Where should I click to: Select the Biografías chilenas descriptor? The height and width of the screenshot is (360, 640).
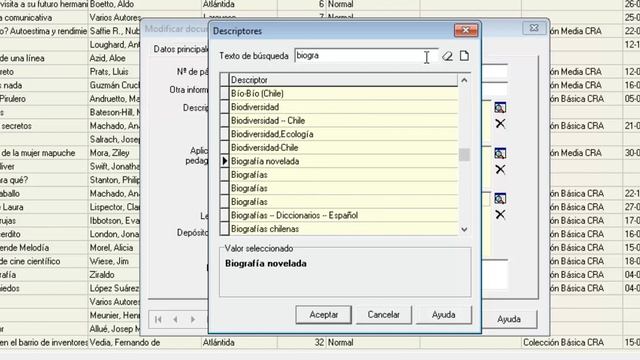pos(344,229)
